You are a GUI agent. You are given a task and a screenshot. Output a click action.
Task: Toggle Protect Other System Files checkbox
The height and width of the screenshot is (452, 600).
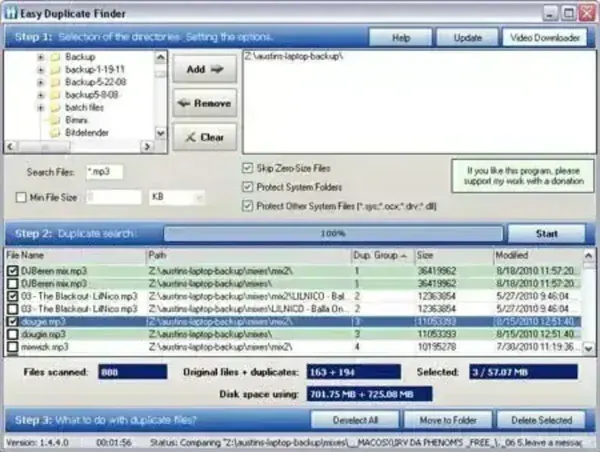[x=248, y=206]
